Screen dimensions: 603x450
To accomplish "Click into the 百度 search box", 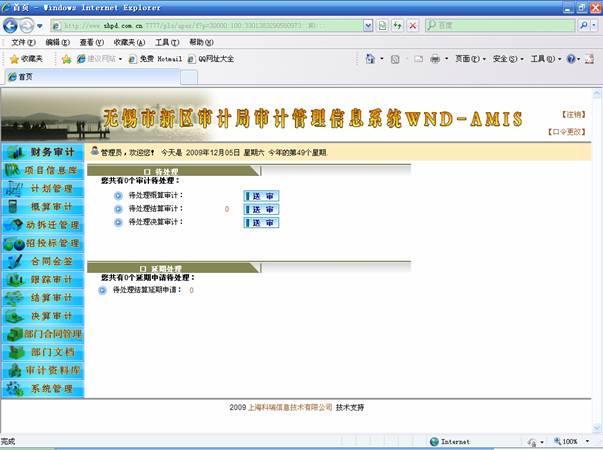I will [x=500, y=25].
